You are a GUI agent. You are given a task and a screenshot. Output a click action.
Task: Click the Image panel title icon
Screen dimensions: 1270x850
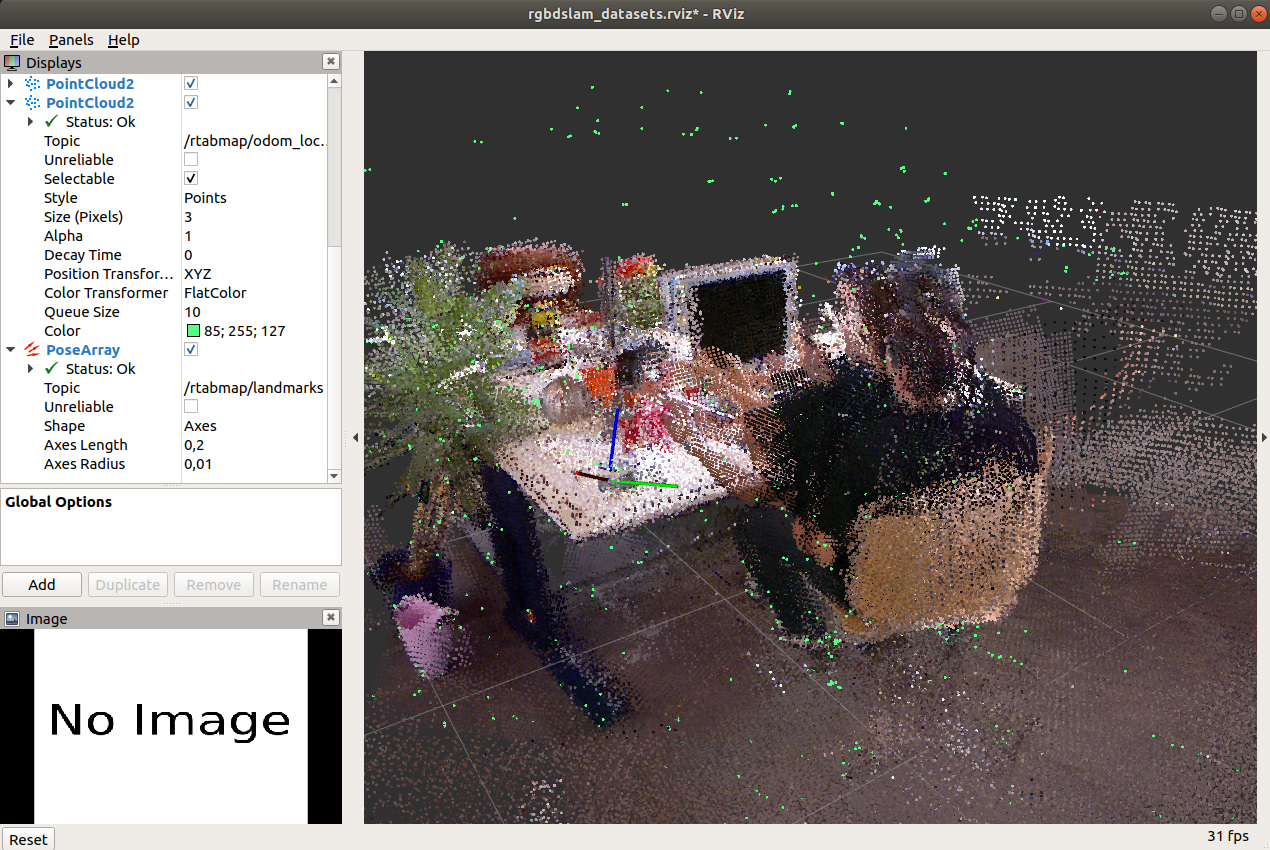[x=10, y=618]
